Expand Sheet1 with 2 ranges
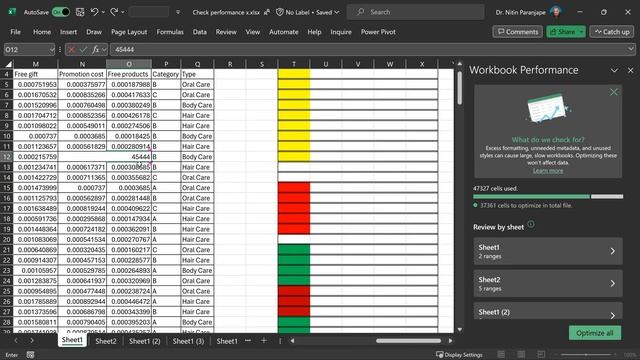Image resolution: width=640 pixels, height=360 pixels. 548,251
